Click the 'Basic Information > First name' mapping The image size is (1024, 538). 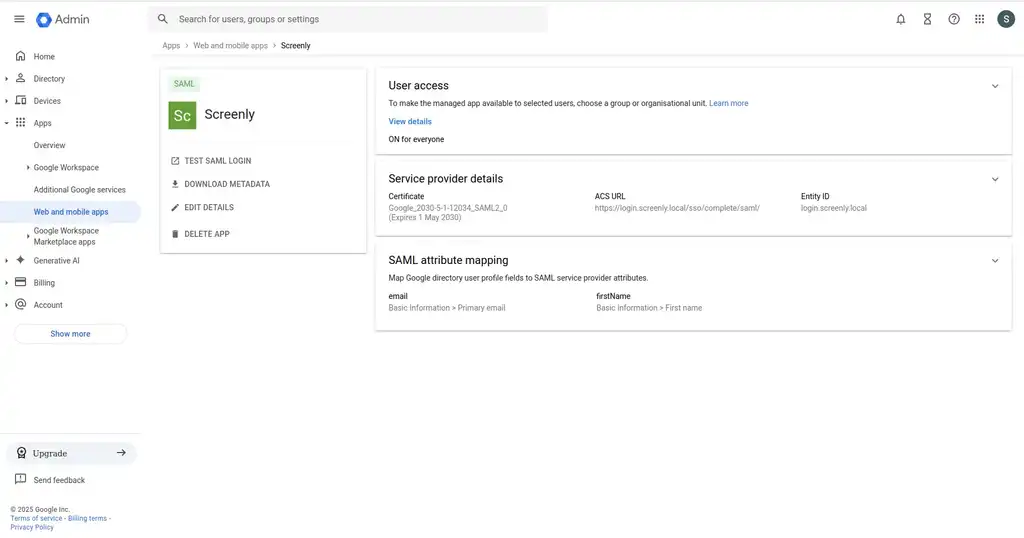pos(648,308)
